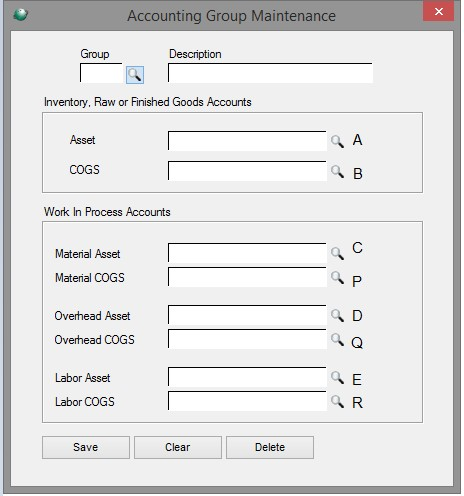Select the Material COGS input field
Image resolution: width=464 pixels, height=496 pixels.
pos(247,277)
